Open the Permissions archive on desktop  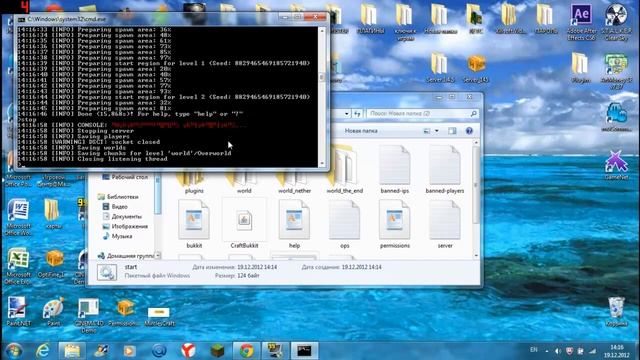tap(124, 312)
